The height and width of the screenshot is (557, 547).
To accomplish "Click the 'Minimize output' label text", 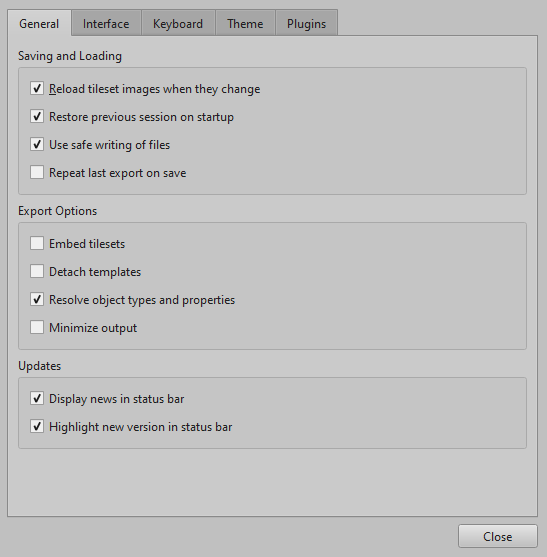I will pyautogui.click(x=93, y=328).
